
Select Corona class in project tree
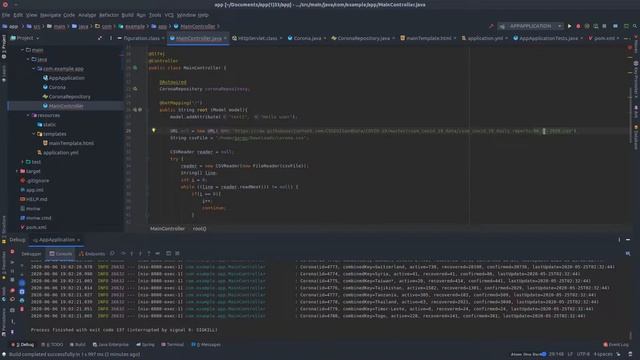[x=57, y=87]
